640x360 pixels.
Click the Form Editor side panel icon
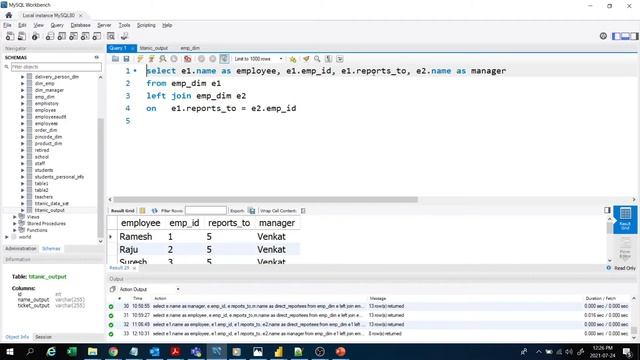coord(625,248)
